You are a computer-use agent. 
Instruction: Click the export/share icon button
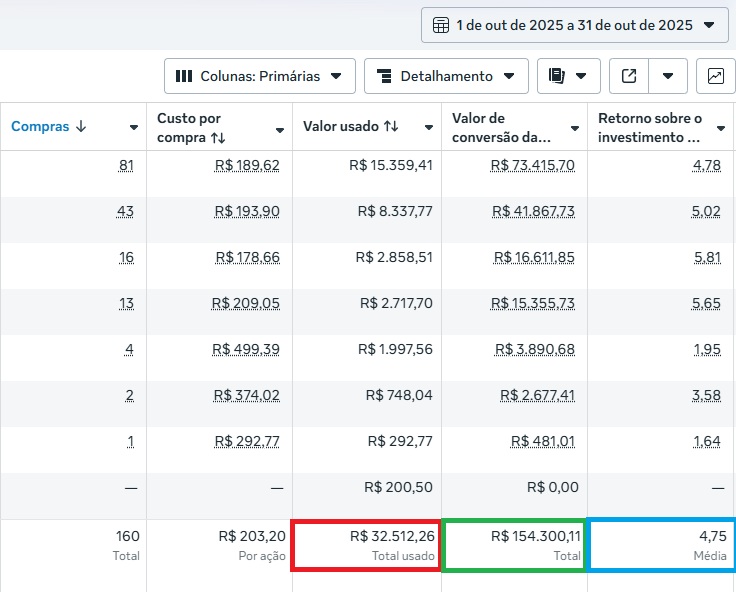[x=629, y=76]
